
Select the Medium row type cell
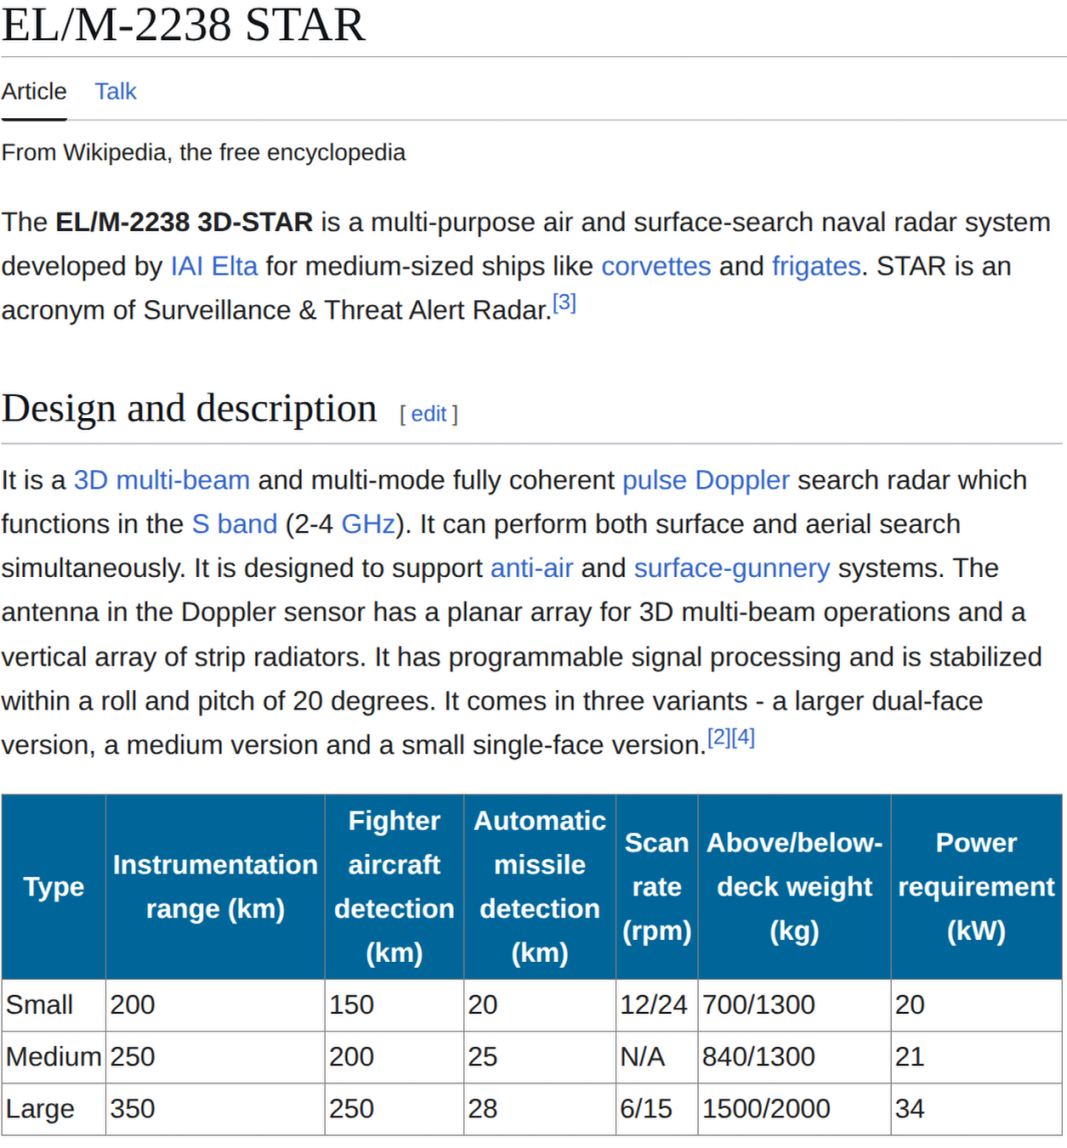53,1057
